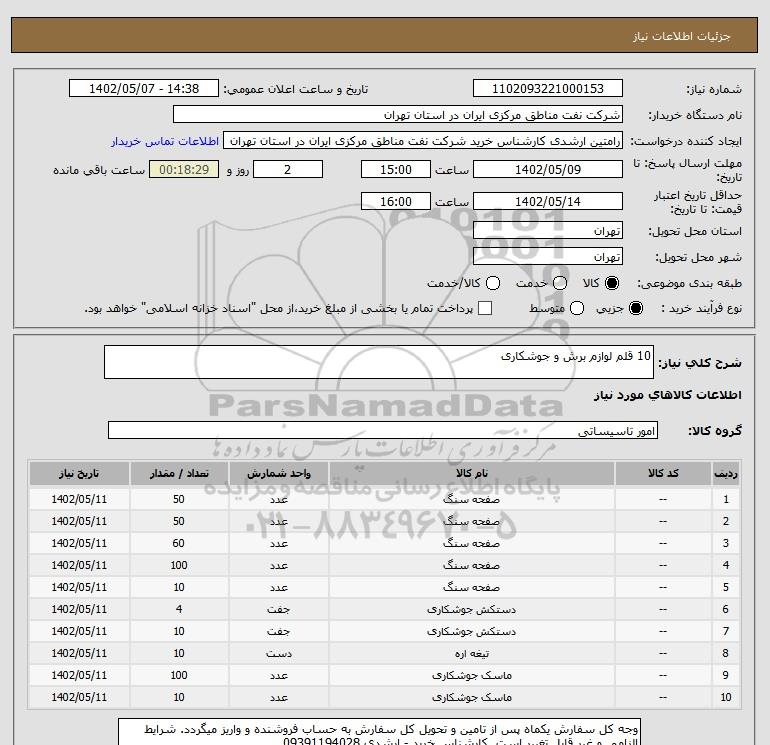Viewport: 770px width, 745px height.
Task: Click the شرح کلی نیاز label
Action: (700, 363)
